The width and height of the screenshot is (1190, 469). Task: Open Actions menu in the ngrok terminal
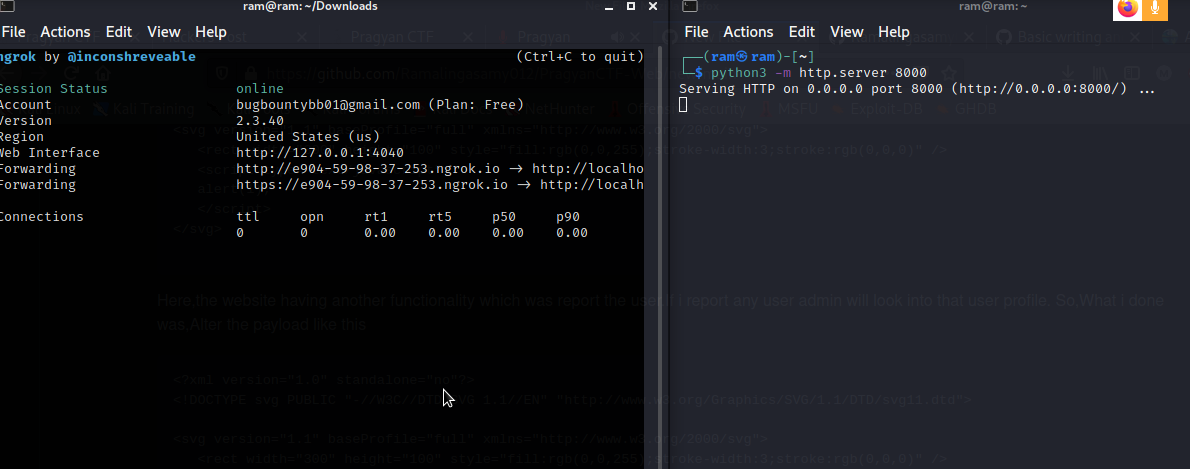pos(65,32)
